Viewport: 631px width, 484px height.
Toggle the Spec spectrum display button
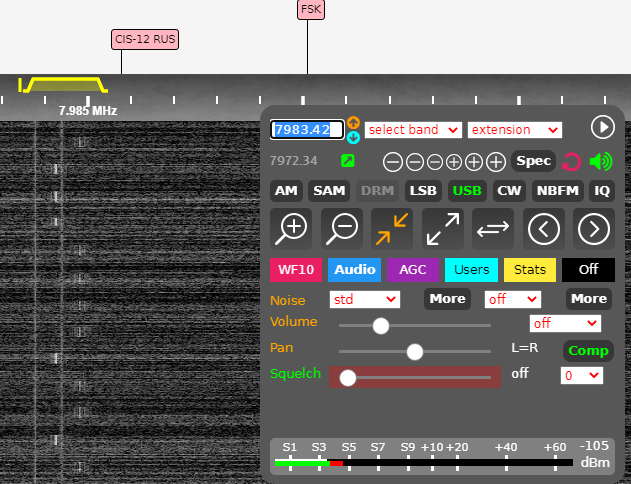point(534,161)
